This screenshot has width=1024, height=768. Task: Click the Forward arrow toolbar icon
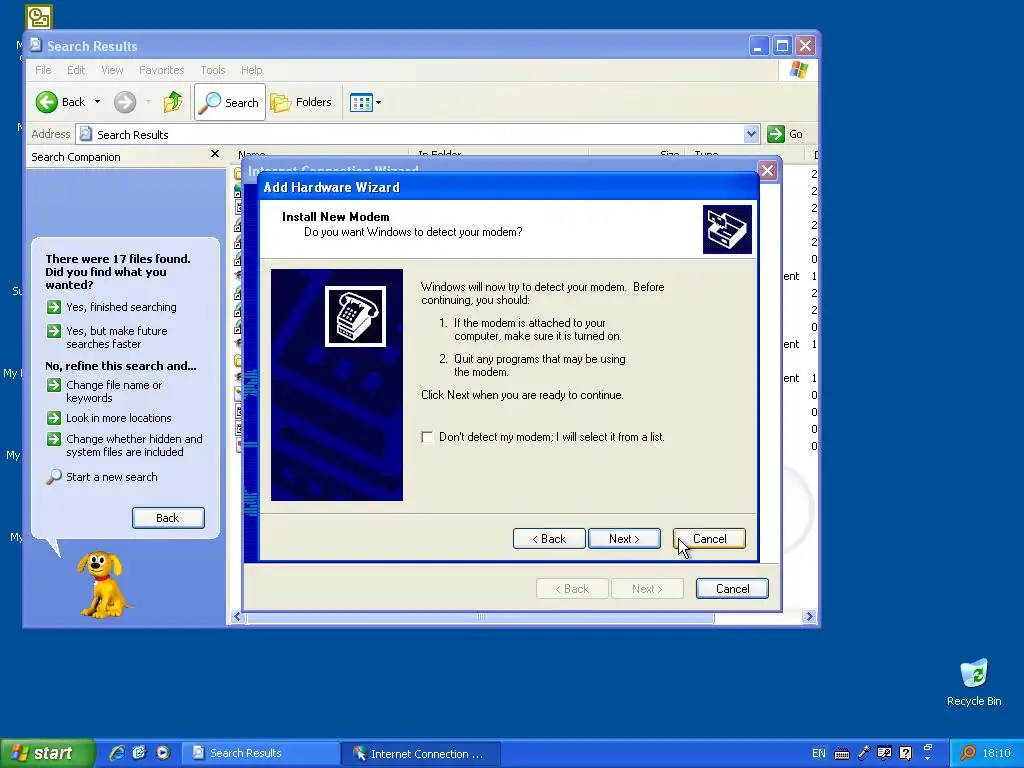(125, 102)
